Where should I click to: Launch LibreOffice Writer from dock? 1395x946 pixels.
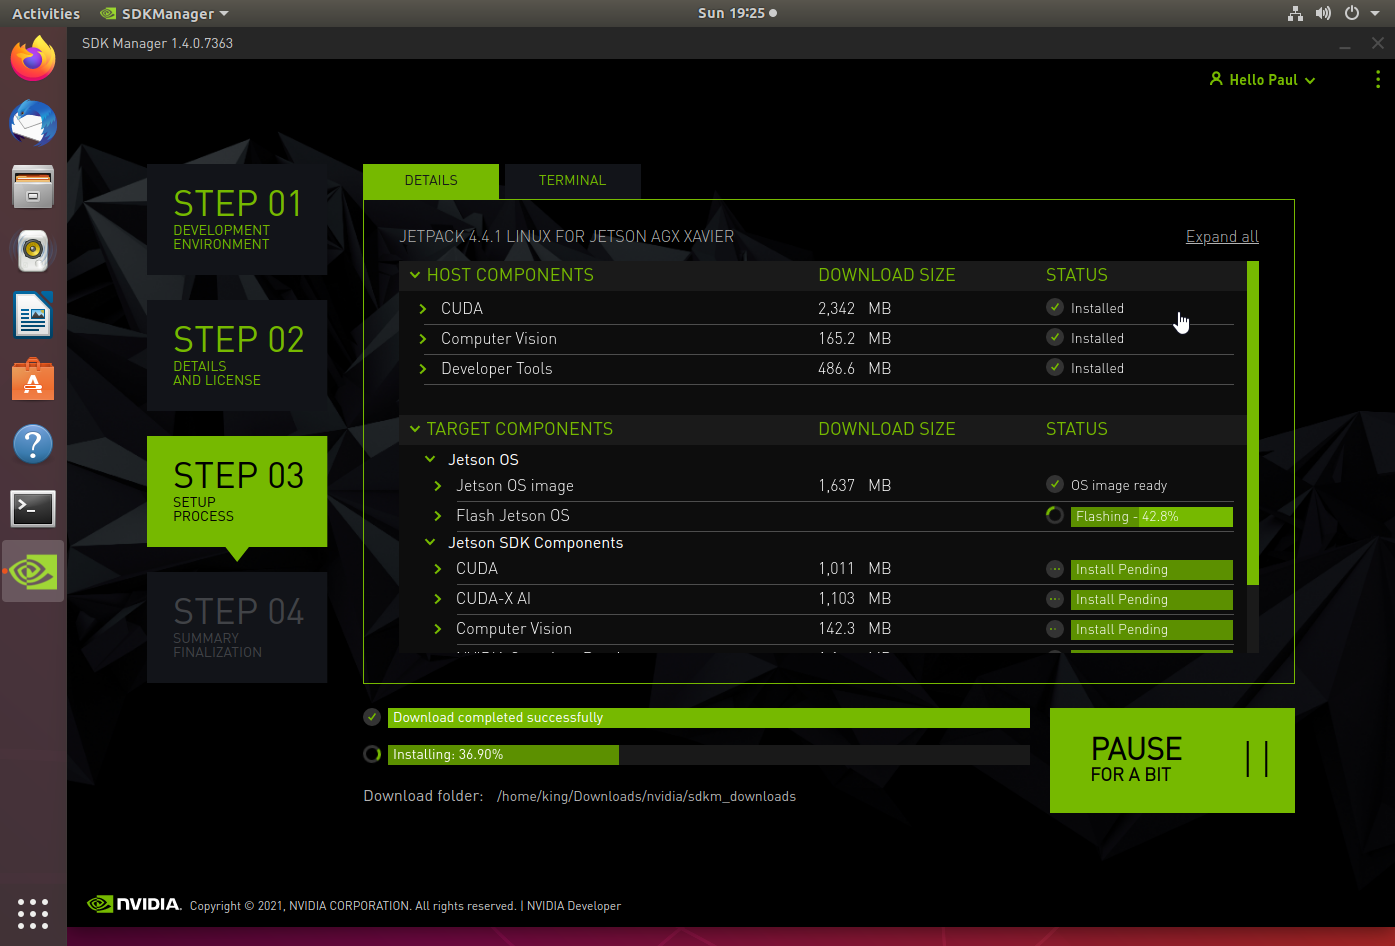coord(33,316)
